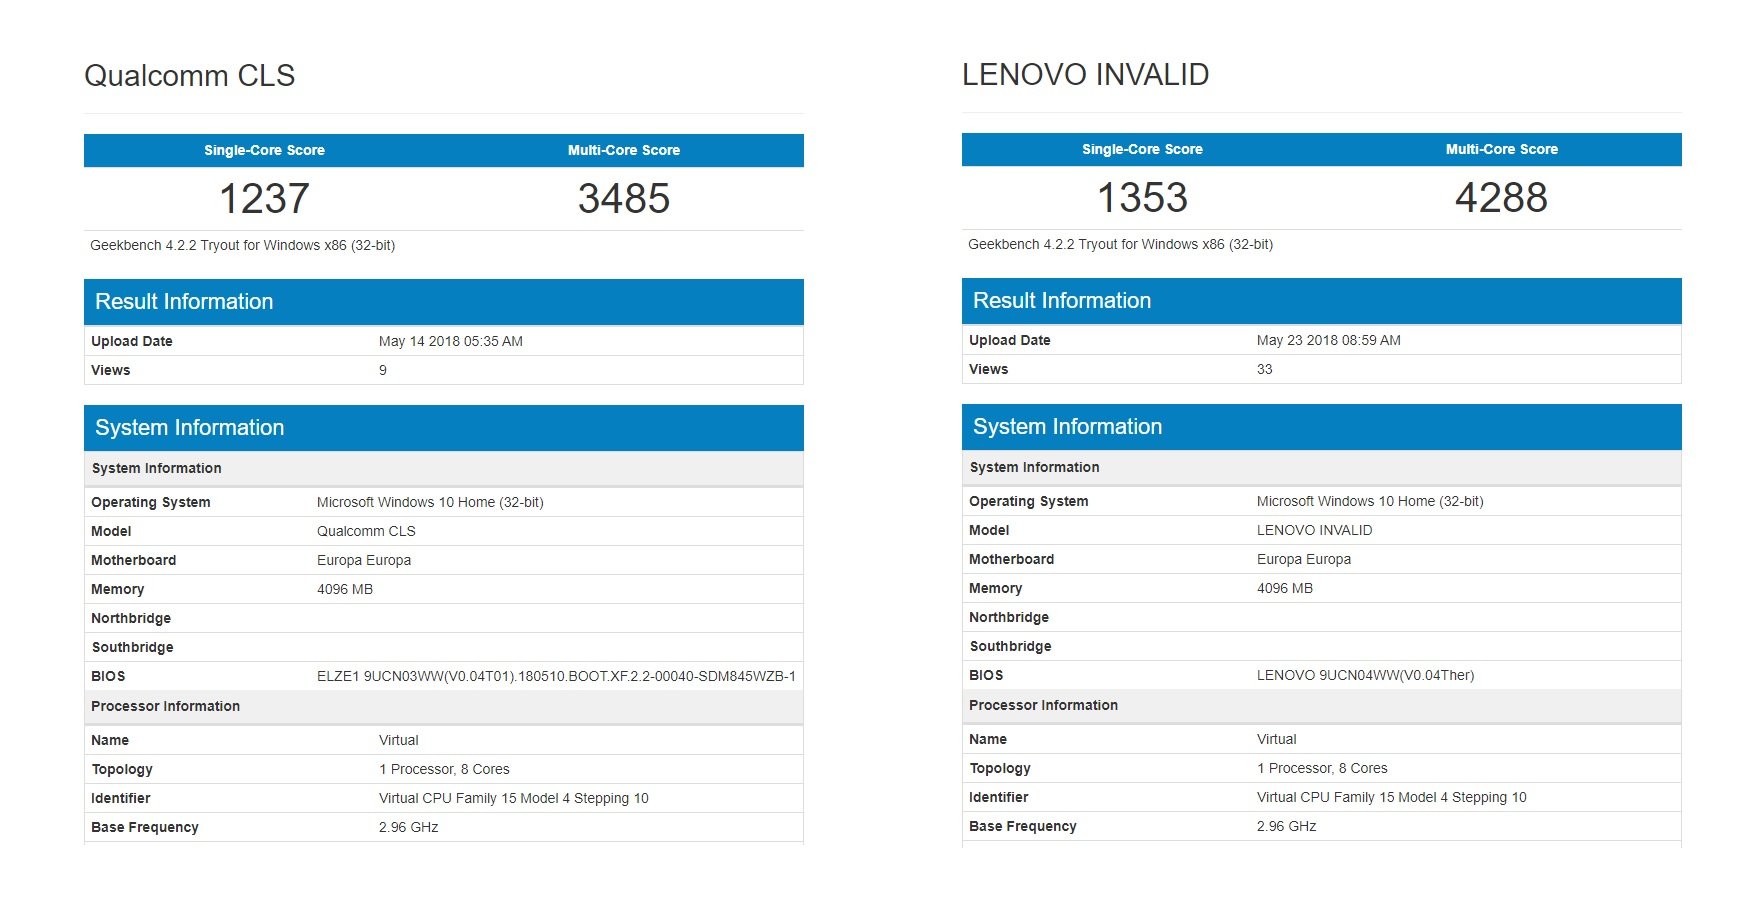Select the single-core score 1353
The height and width of the screenshot is (921, 1745).
pyautogui.click(x=1142, y=197)
